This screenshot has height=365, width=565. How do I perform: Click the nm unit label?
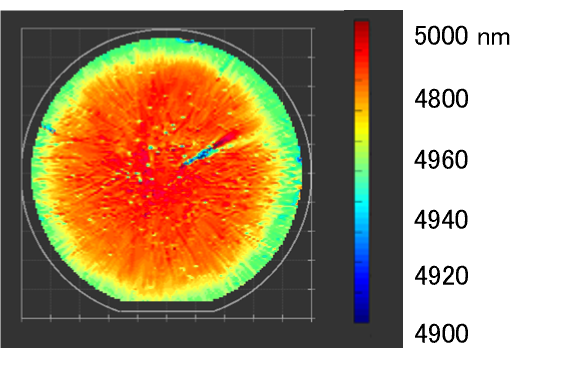pyautogui.click(x=494, y=38)
